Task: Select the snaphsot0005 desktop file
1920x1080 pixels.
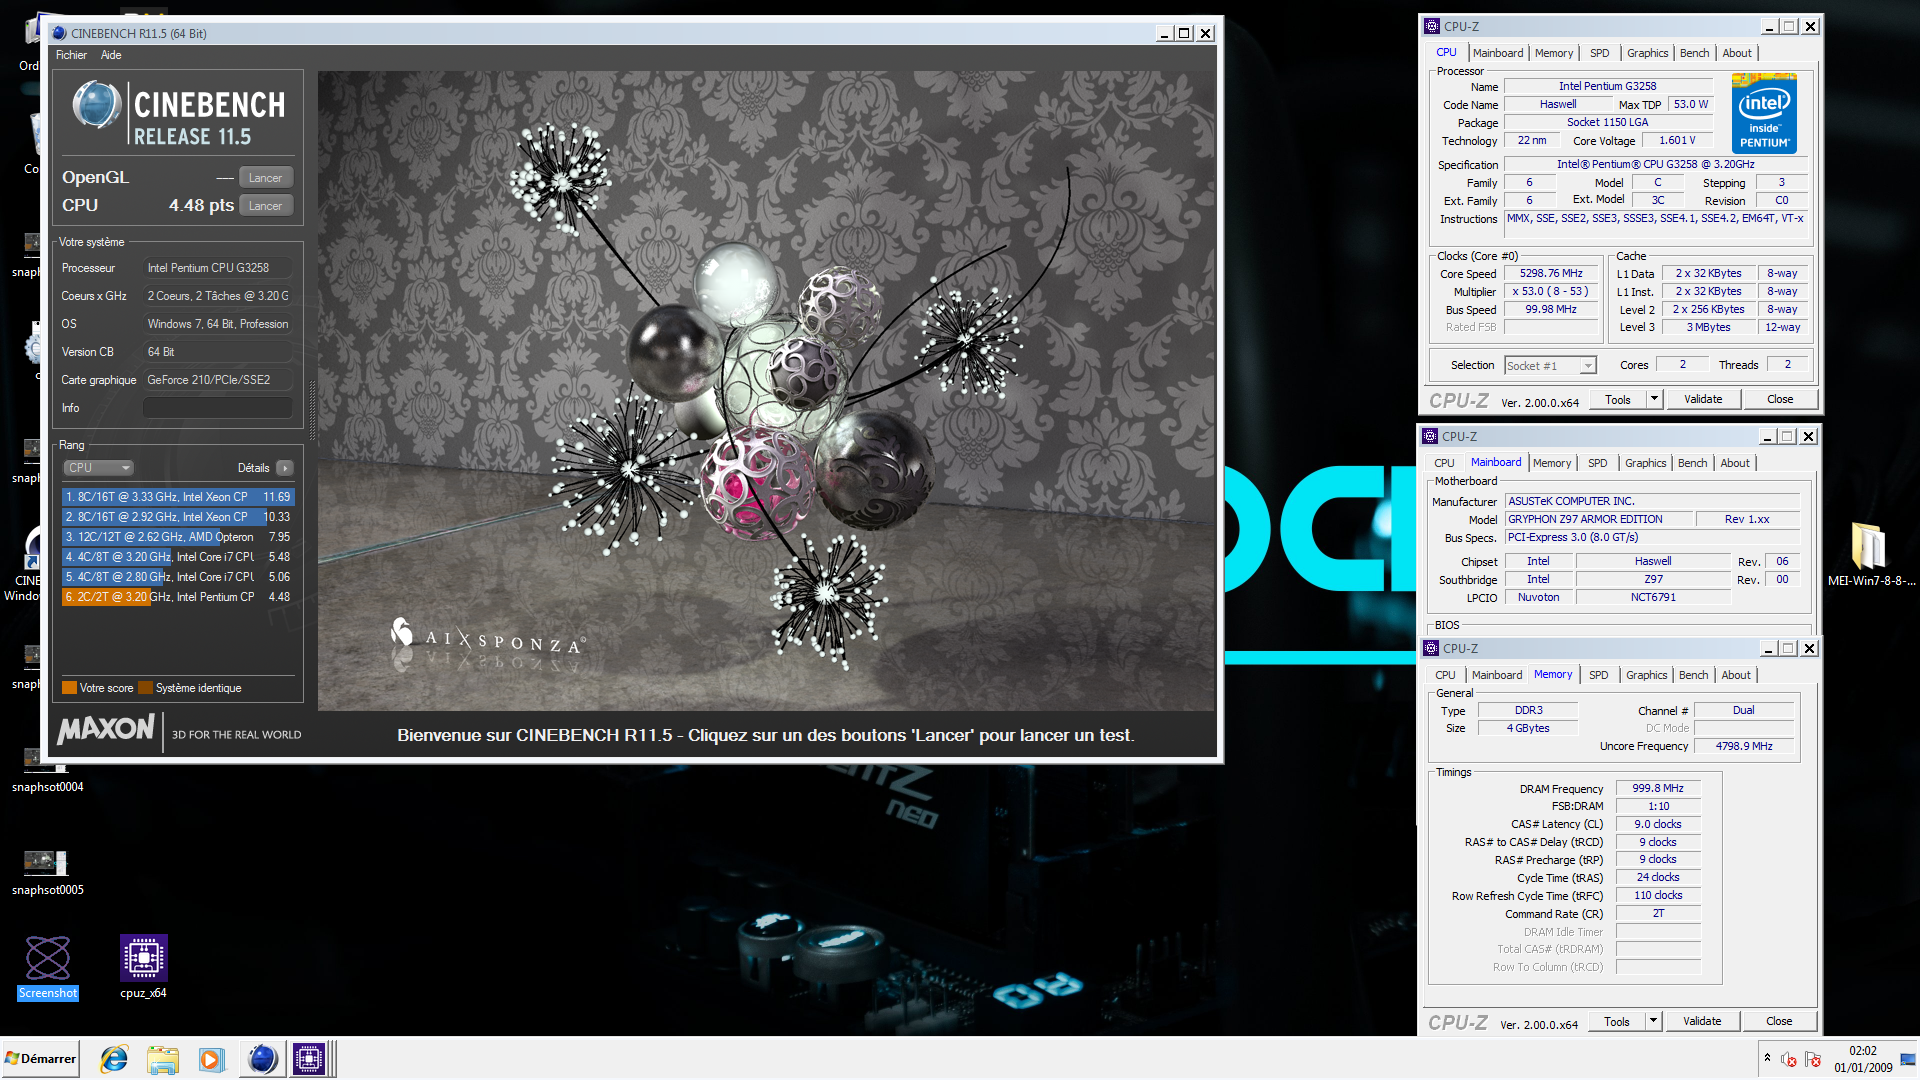Action: pos(47,872)
